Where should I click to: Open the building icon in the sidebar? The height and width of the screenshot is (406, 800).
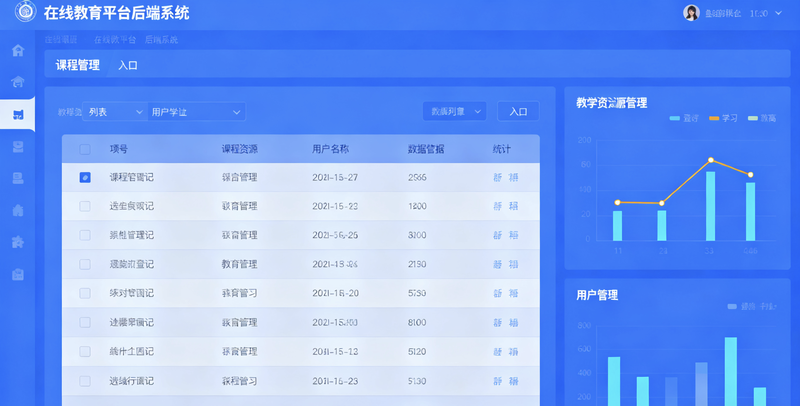tap(17, 210)
